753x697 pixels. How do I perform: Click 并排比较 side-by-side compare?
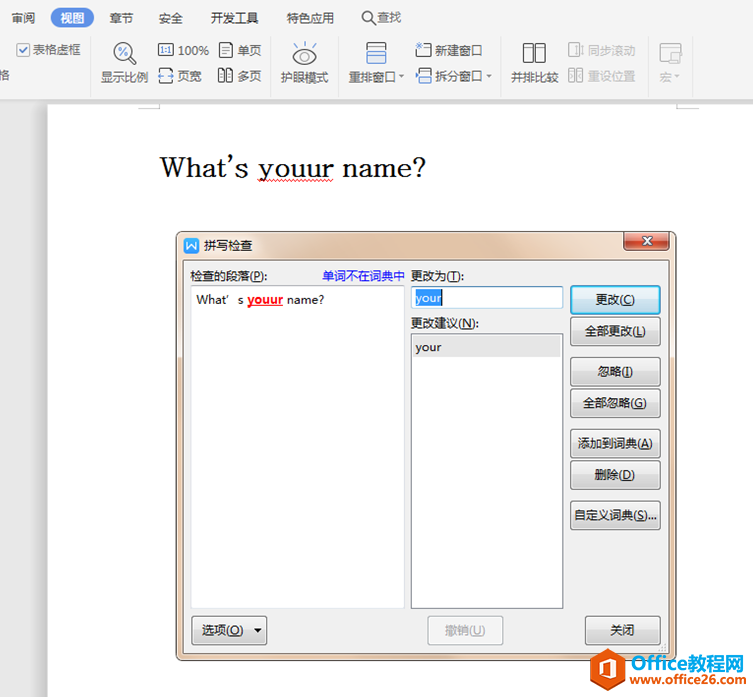[x=534, y=63]
